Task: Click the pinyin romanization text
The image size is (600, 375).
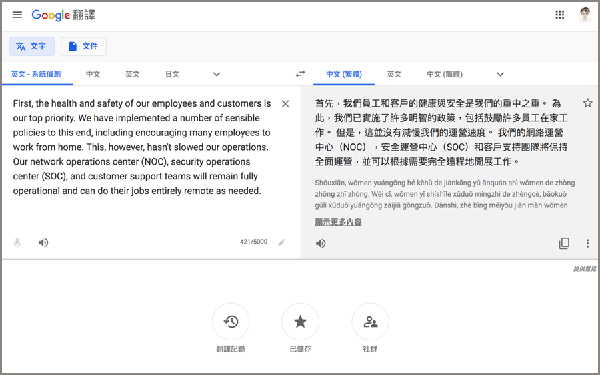Action: [x=445, y=194]
